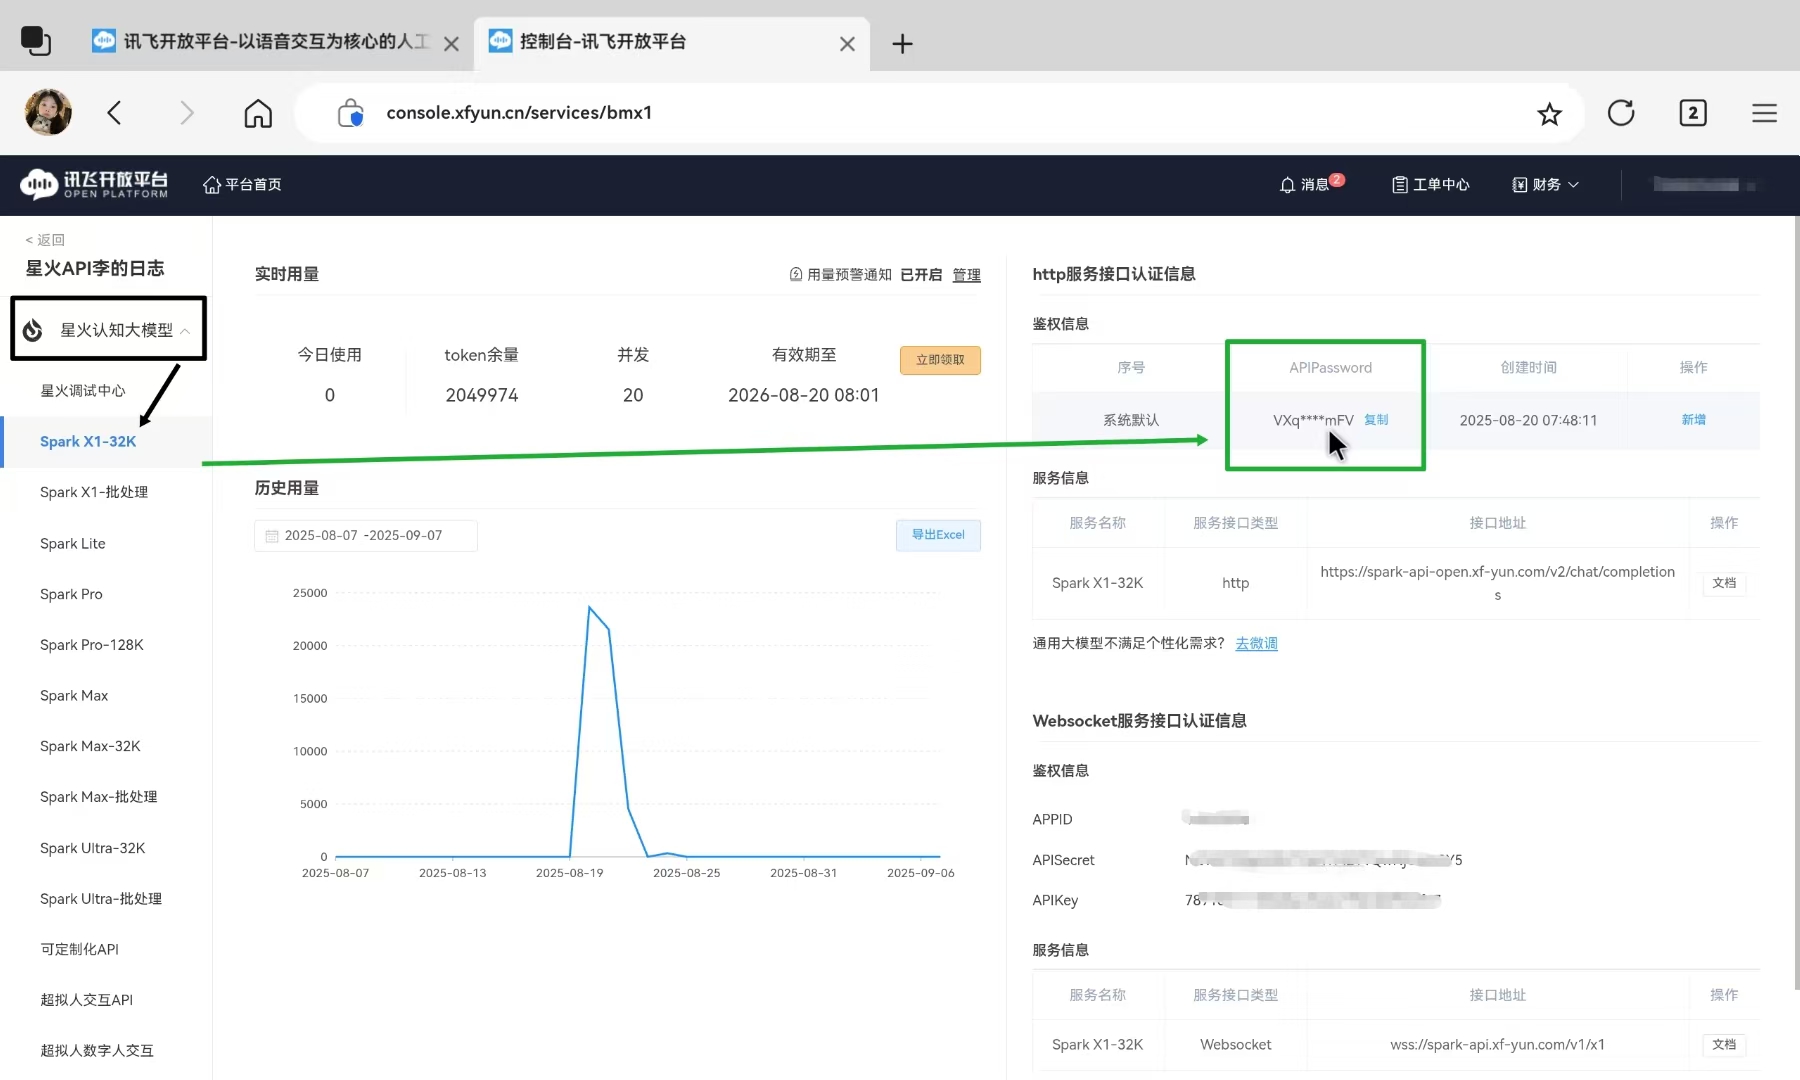The height and width of the screenshot is (1080, 1800).
Task: Select Spark Max-批处理
Action: click(99, 797)
